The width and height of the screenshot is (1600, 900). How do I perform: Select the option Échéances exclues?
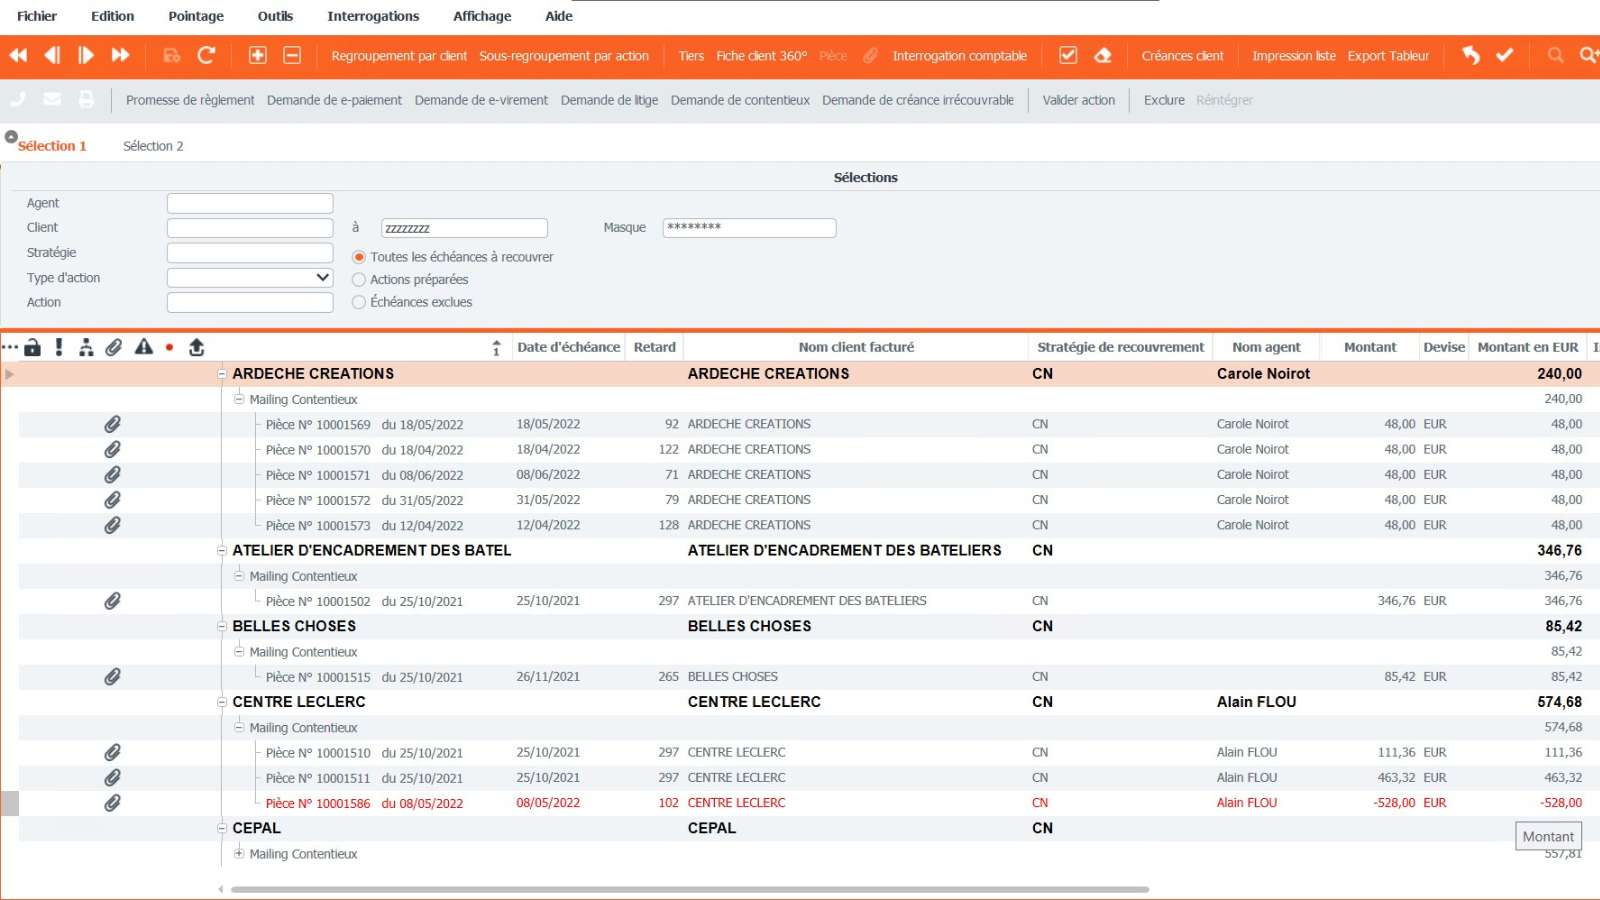[x=358, y=302]
